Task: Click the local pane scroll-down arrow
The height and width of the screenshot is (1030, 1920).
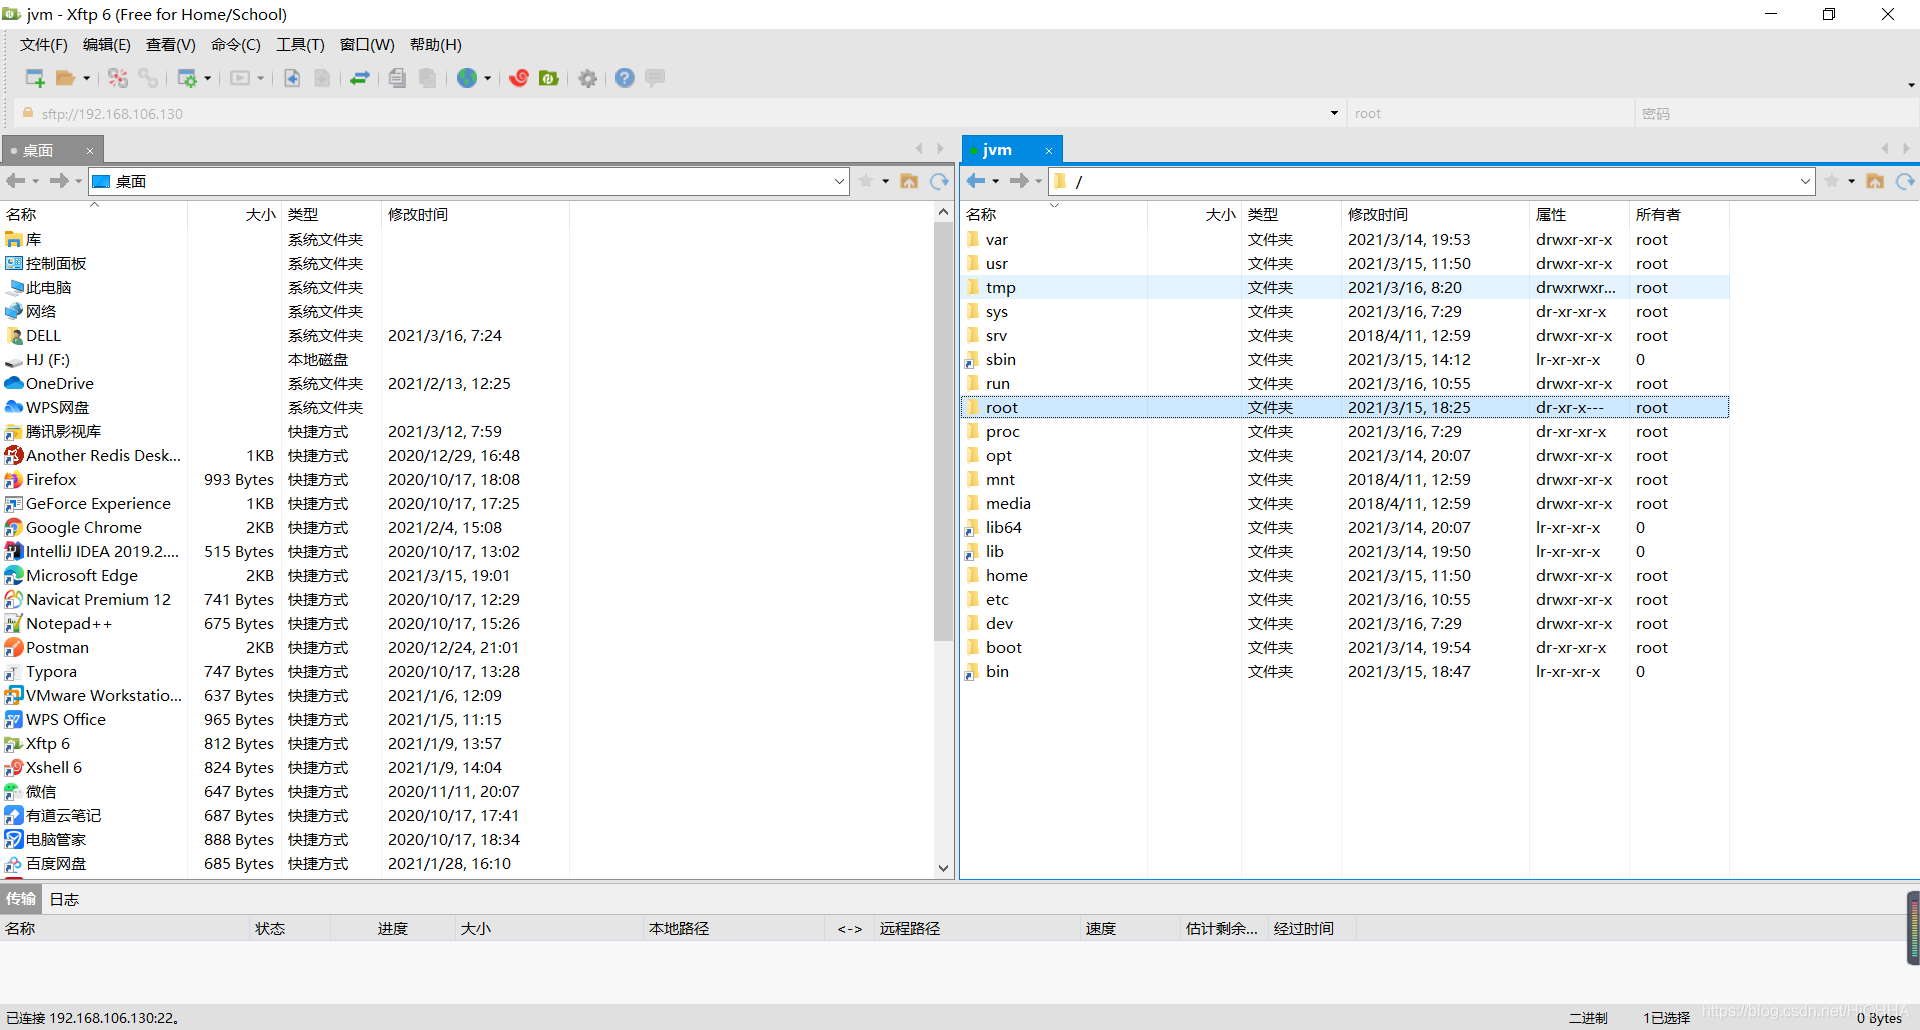Action: click(943, 868)
